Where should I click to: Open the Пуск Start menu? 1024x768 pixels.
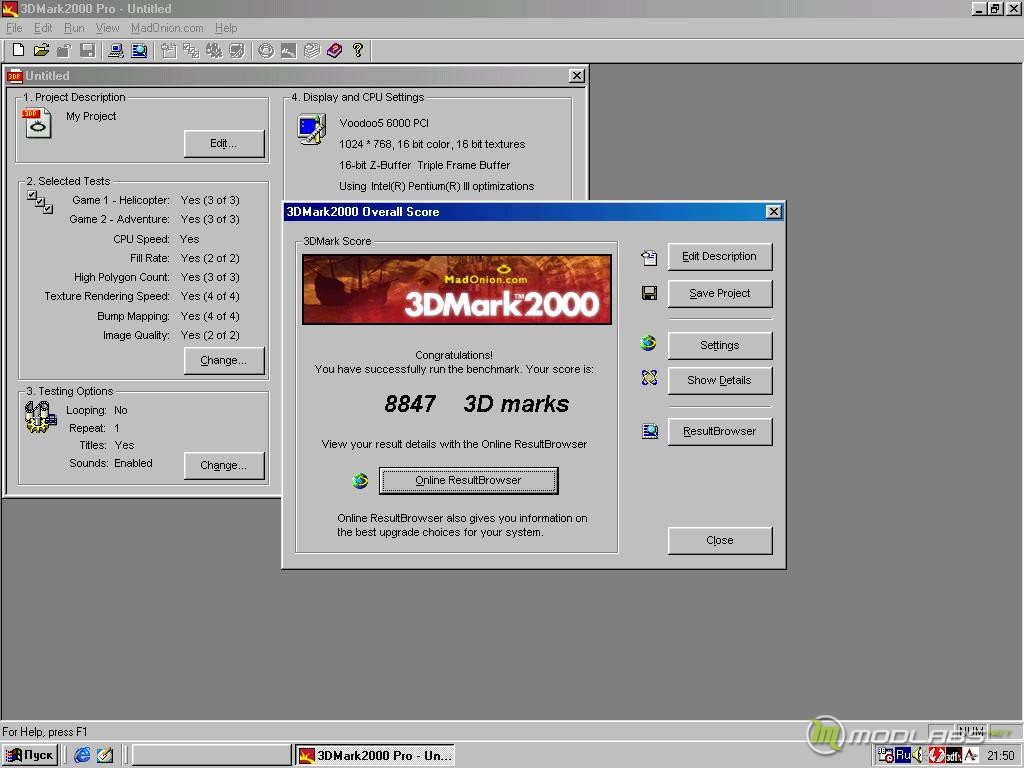(29, 756)
